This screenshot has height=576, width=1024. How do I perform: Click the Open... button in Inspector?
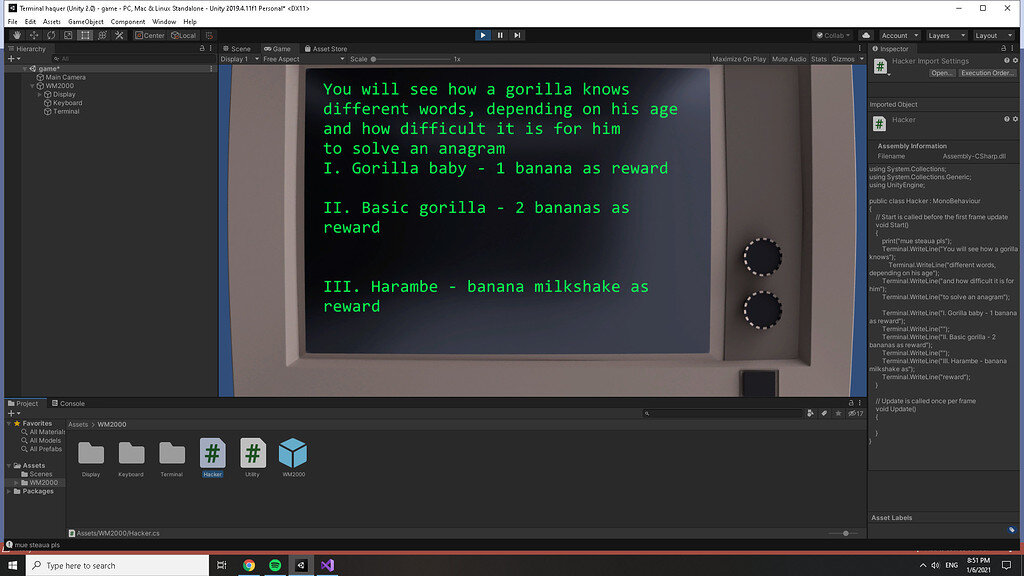942,73
